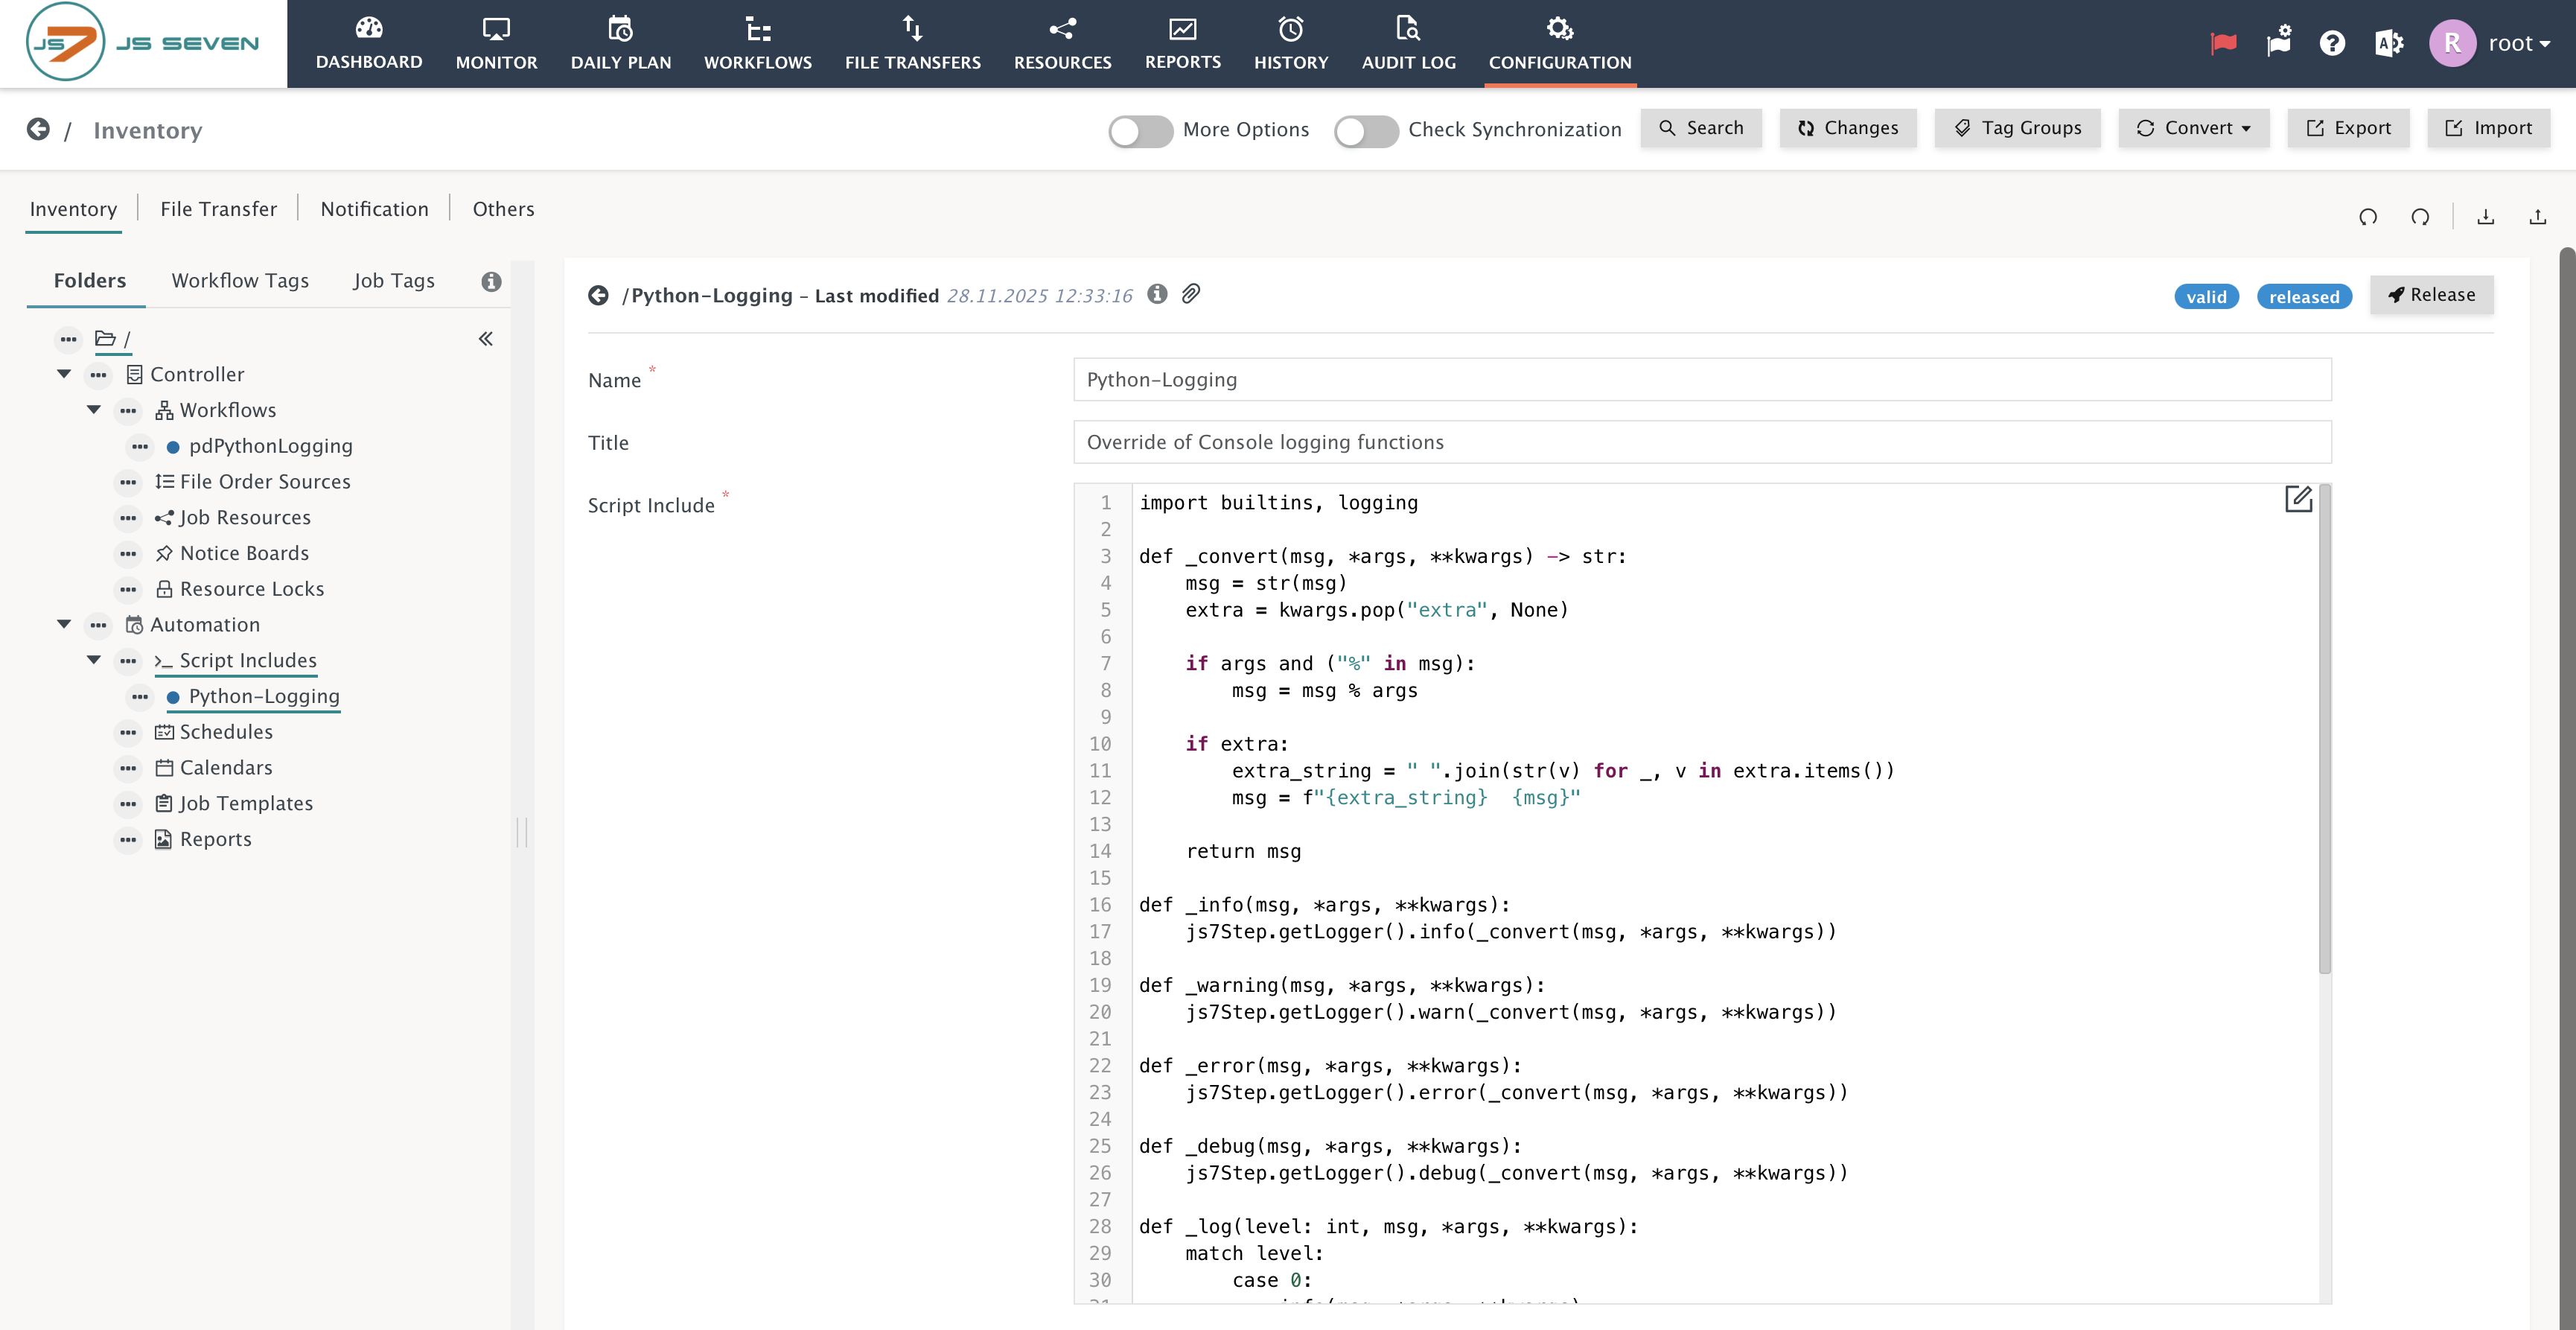Click the info icon next to Job Tags

point(491,282)
